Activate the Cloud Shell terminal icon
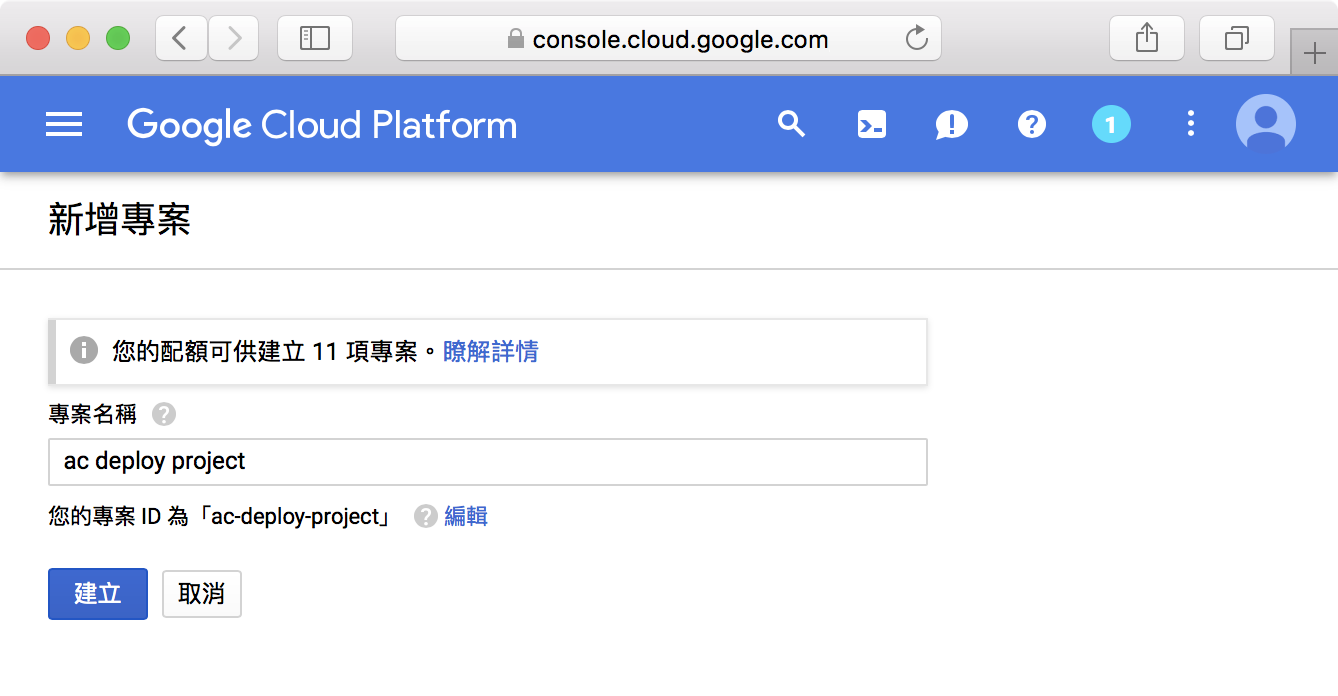 pos(872,124)
